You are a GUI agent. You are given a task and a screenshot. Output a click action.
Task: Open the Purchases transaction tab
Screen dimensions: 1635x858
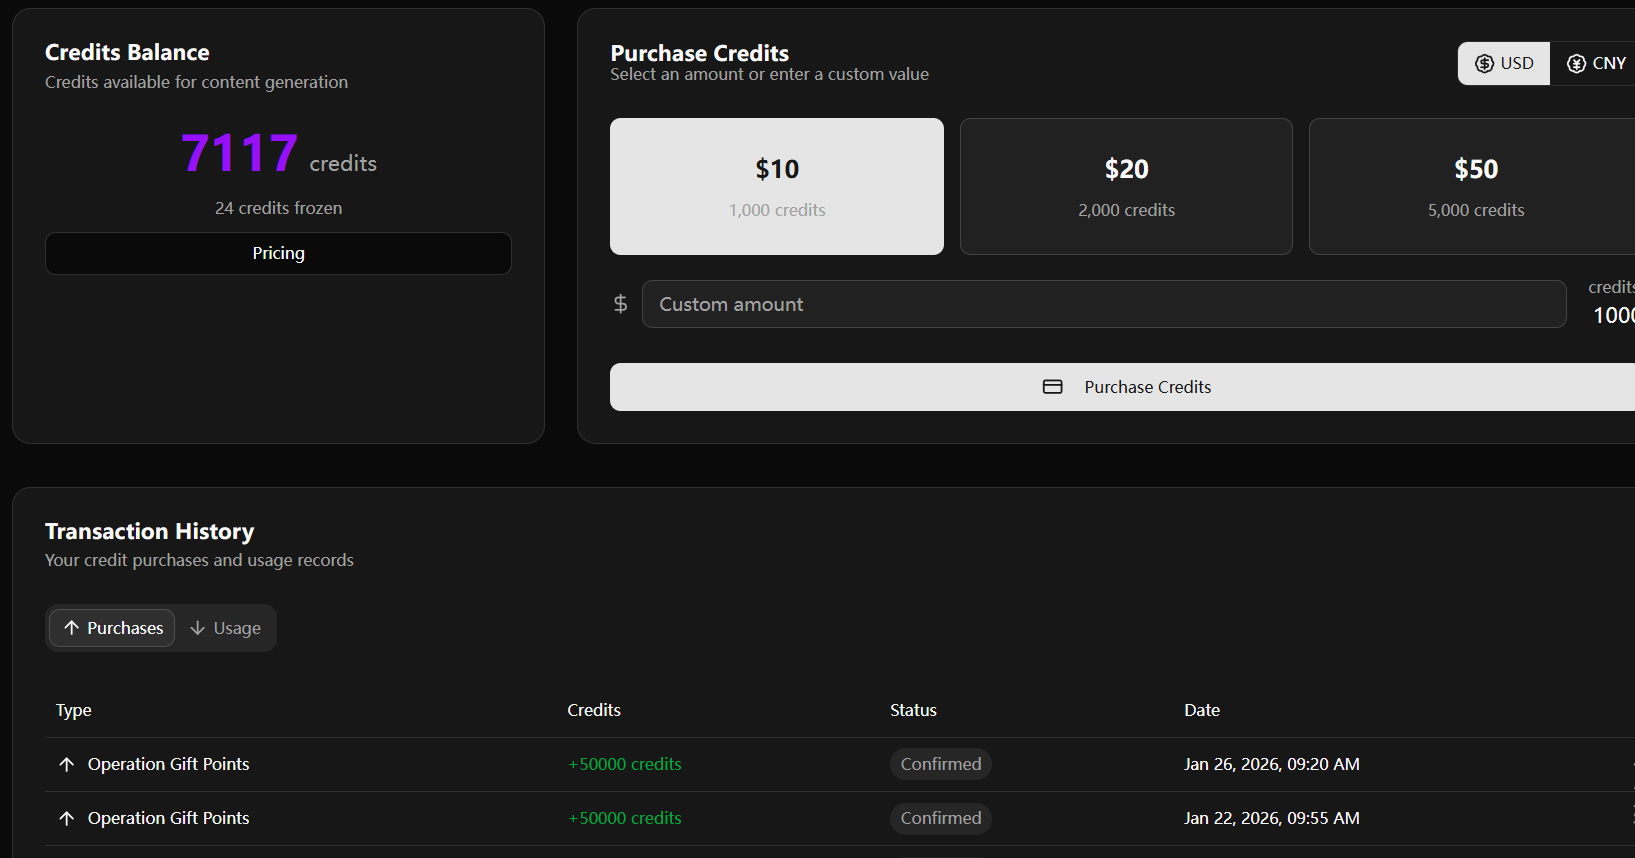[112, 628]
